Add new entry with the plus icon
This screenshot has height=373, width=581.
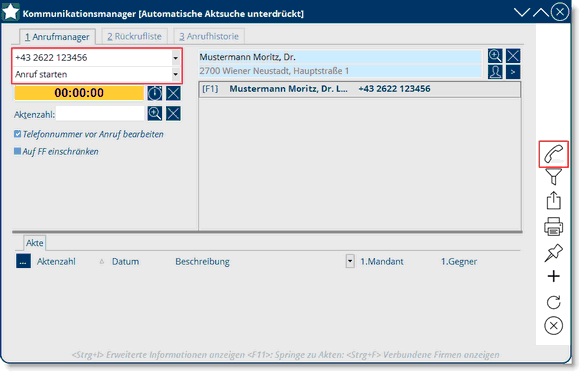coord(553,276)
